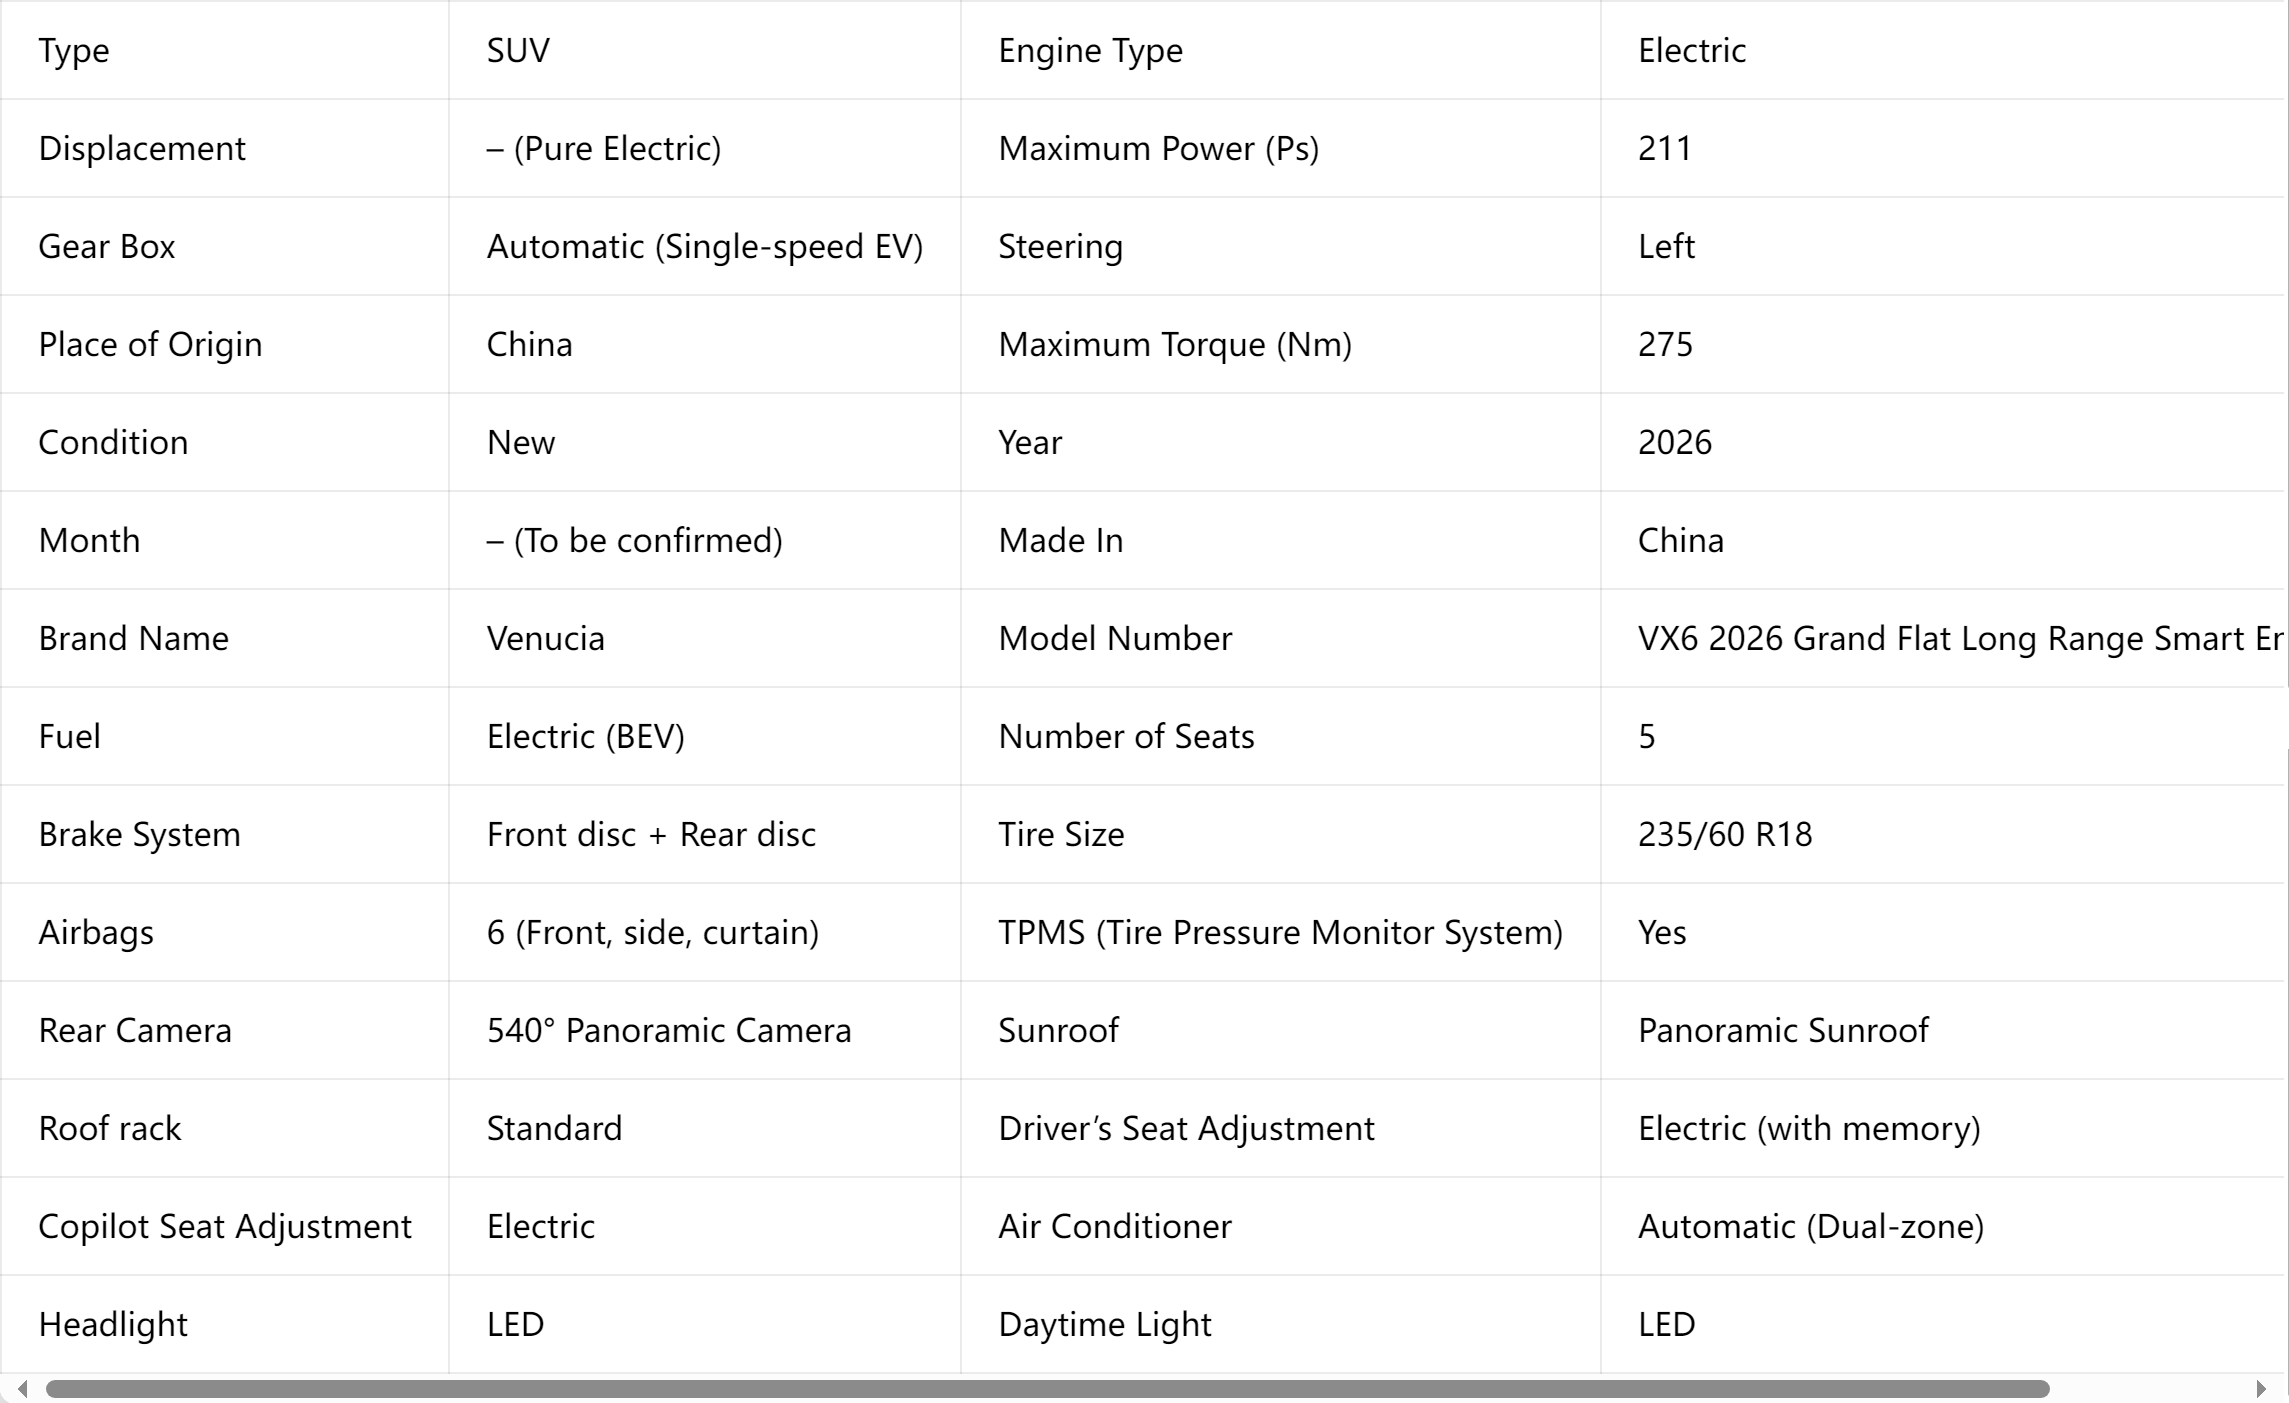Select the Automatic (Dual-zone) air conditioner value
The height and width of the screenshot is (1403, 2289).
pyautogui.click(x=1811, y=1226)
